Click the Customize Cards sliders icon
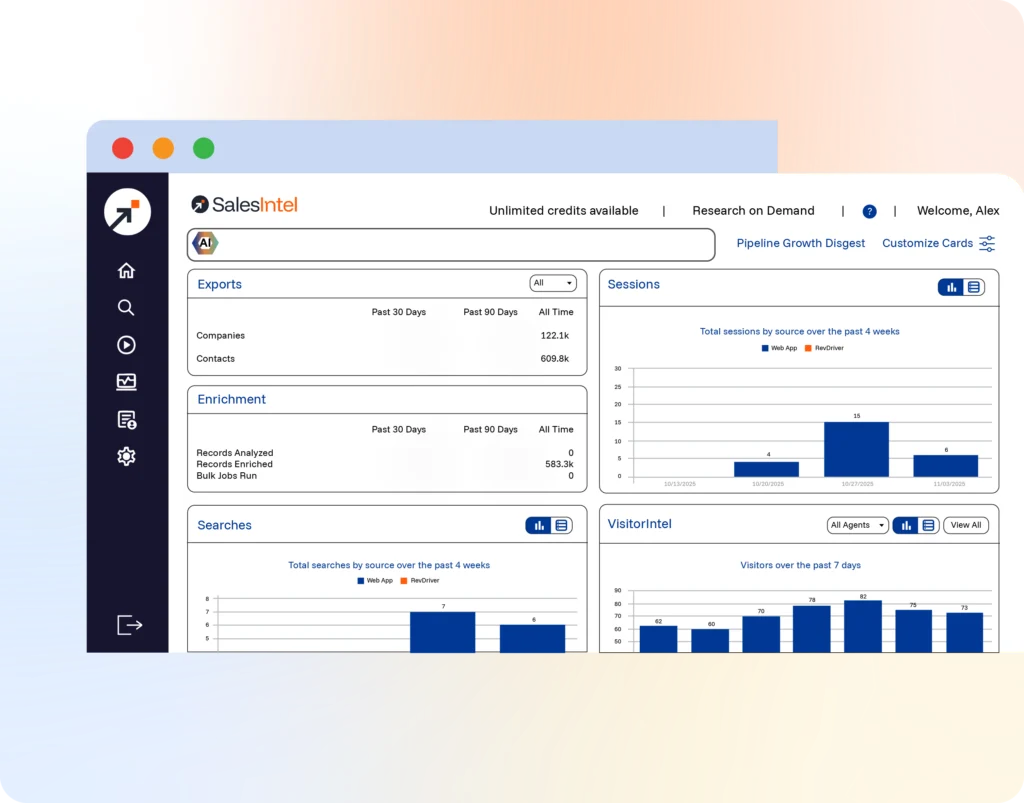Image resolution: width=1024 pixels, height=803 pixels. 987,244
